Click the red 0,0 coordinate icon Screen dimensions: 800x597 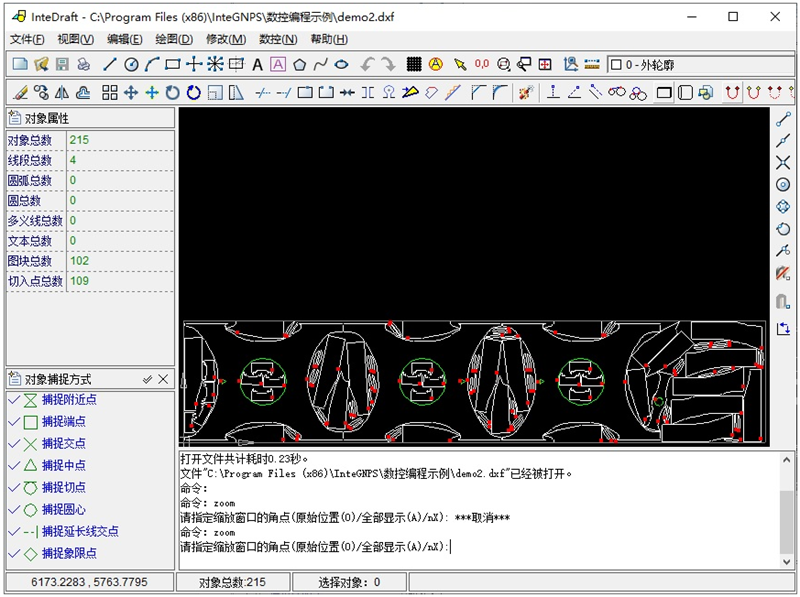[482, 64]
